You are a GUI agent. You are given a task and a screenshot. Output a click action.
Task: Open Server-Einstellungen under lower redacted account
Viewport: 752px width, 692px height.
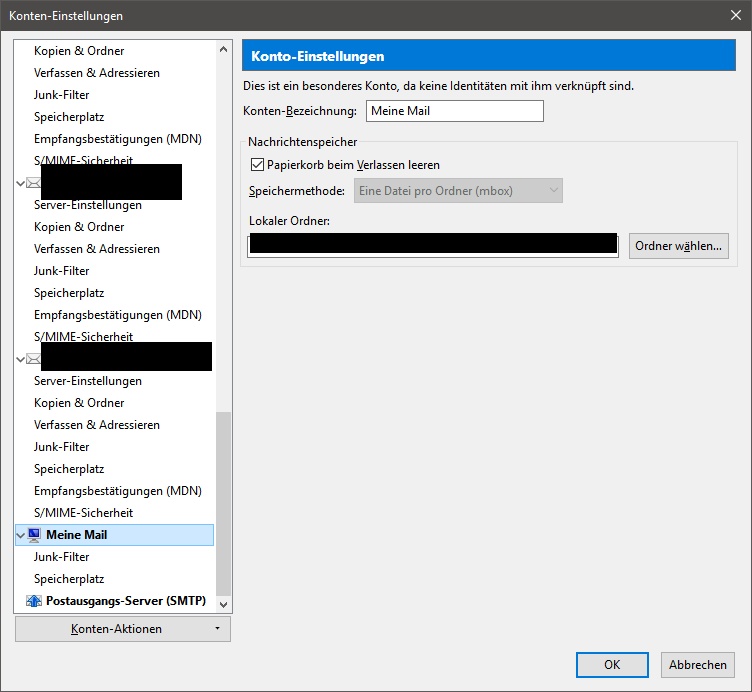[x=88, y=381]
